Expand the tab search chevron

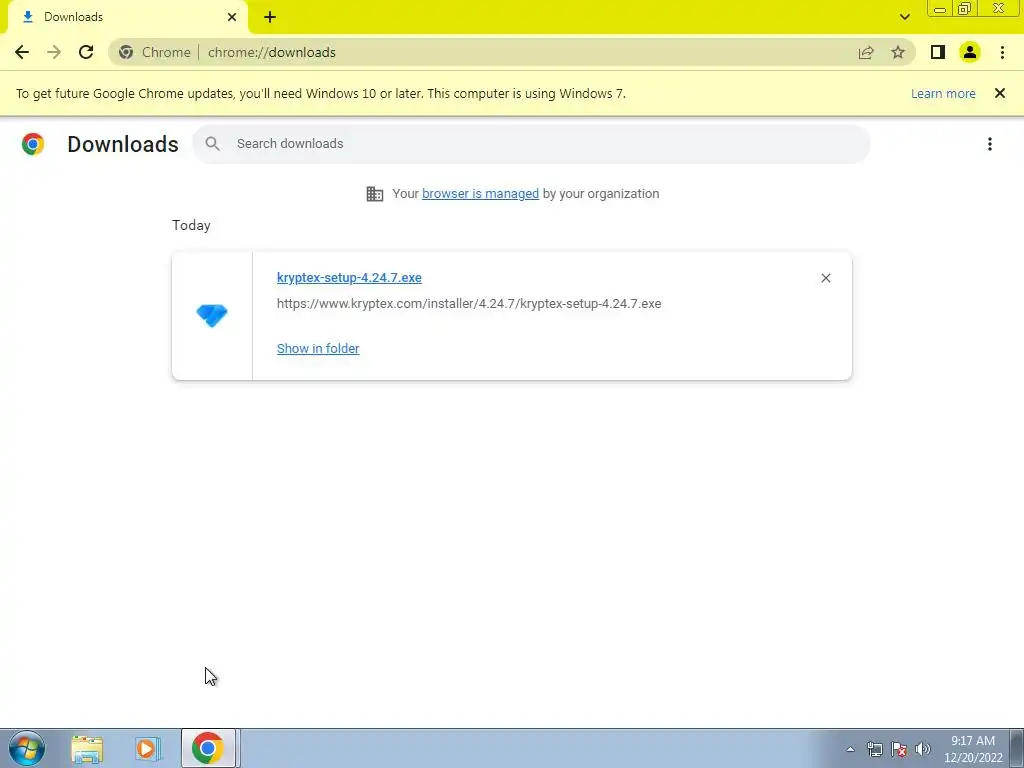904,17
